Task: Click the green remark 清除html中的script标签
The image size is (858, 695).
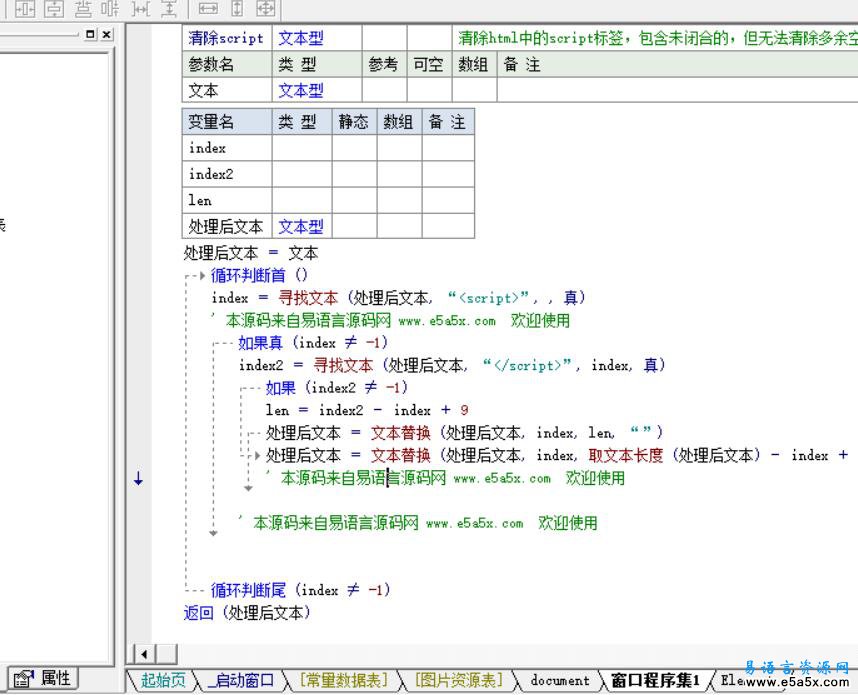Action: click(x=657, y=38)
